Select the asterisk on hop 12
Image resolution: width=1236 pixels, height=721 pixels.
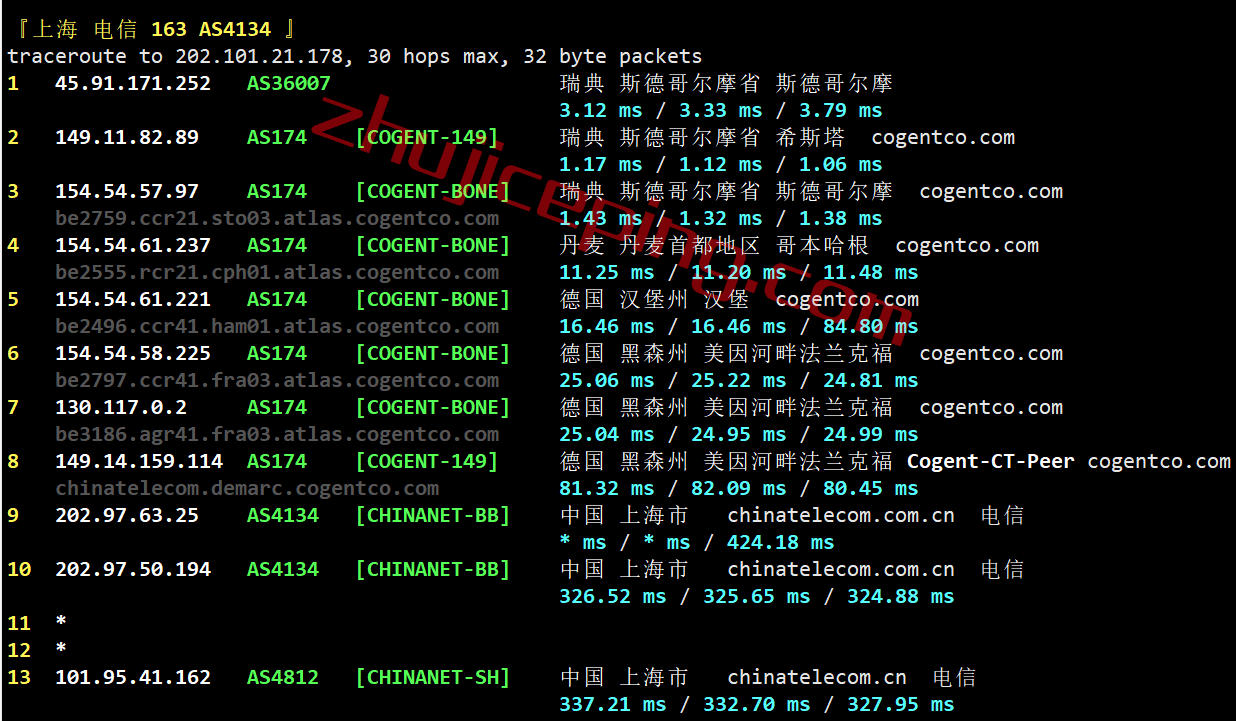[x=61, y=649]
